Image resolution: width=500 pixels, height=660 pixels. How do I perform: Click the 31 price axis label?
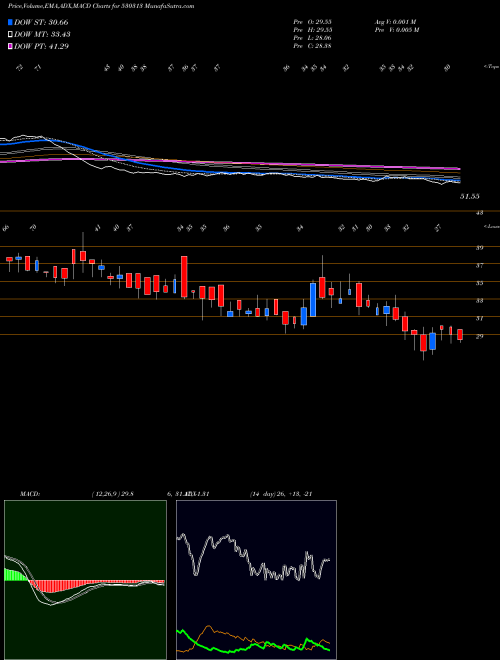pos(479,319)
